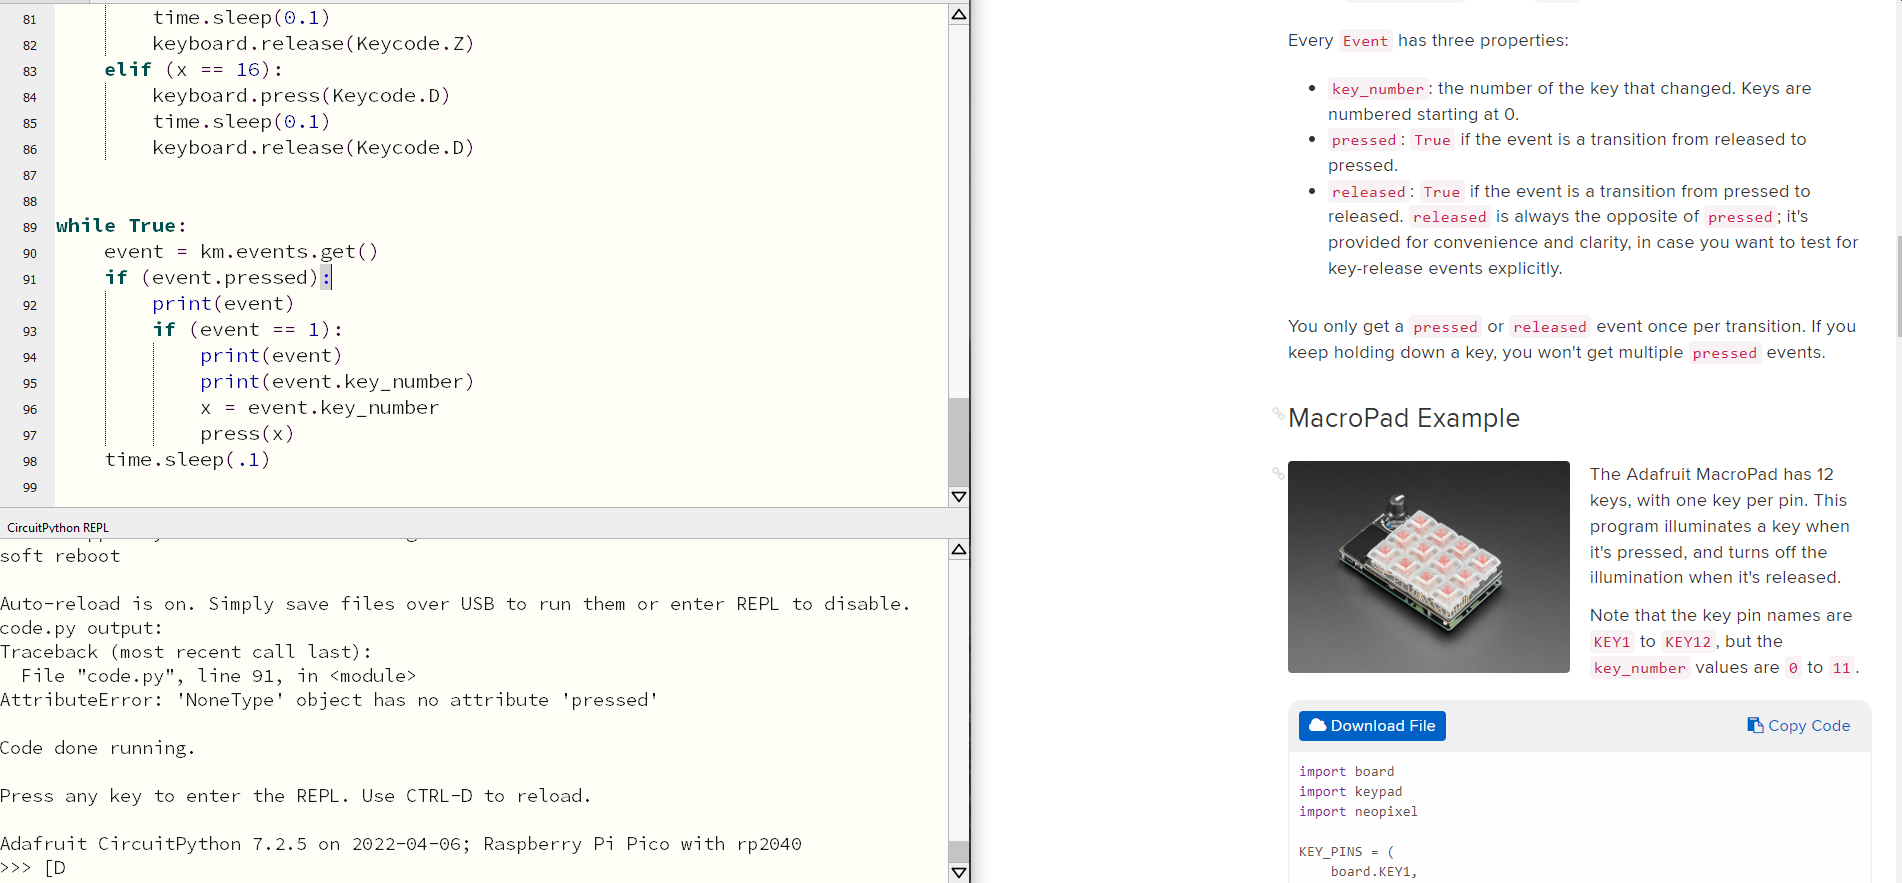
Task: Click 'press(x)' call in code editor
Action: coord(247,434)
